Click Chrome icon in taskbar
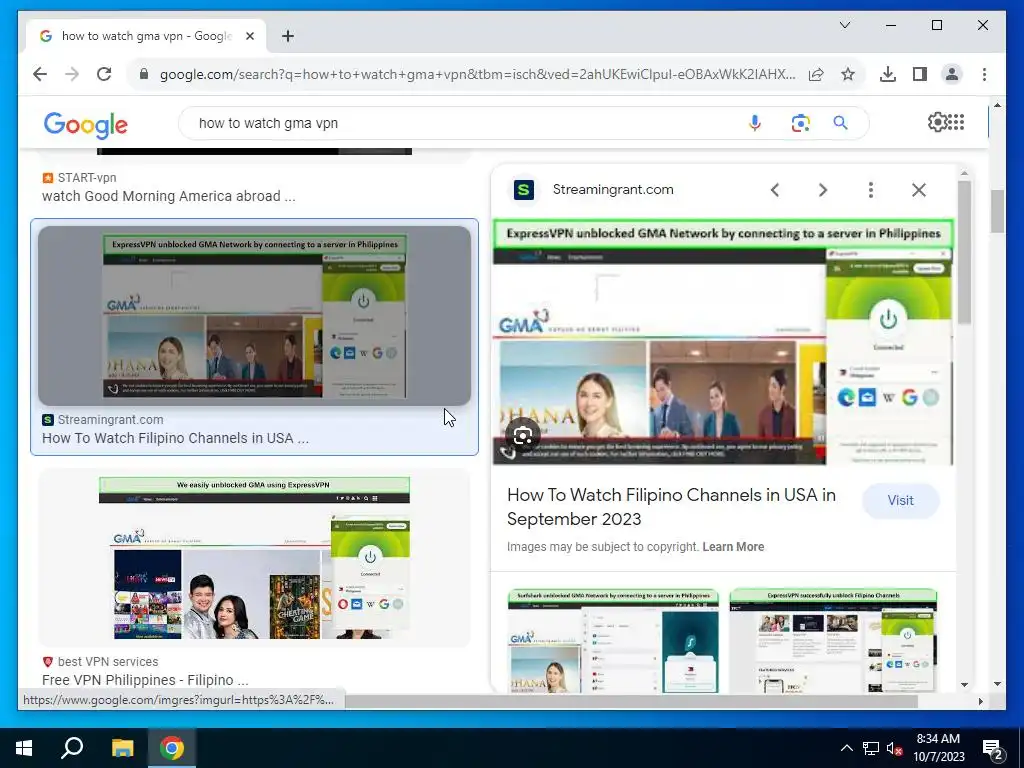The width and height of the screenshot is (1024, 768). coord(172,748)
